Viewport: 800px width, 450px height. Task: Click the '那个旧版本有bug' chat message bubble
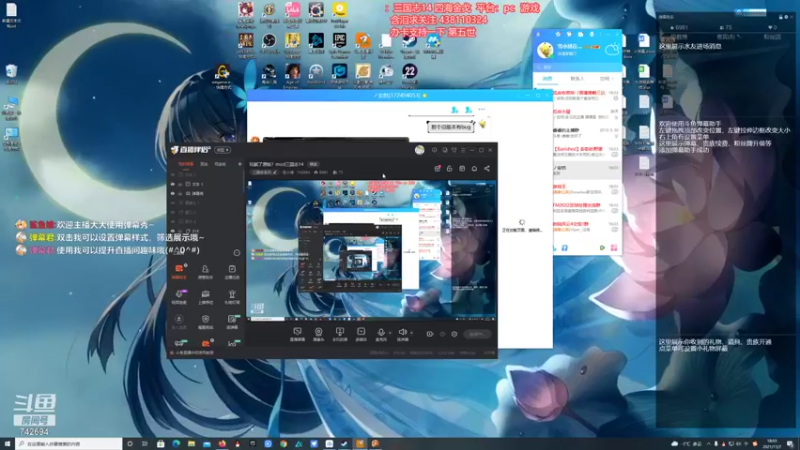pos(451,127)
